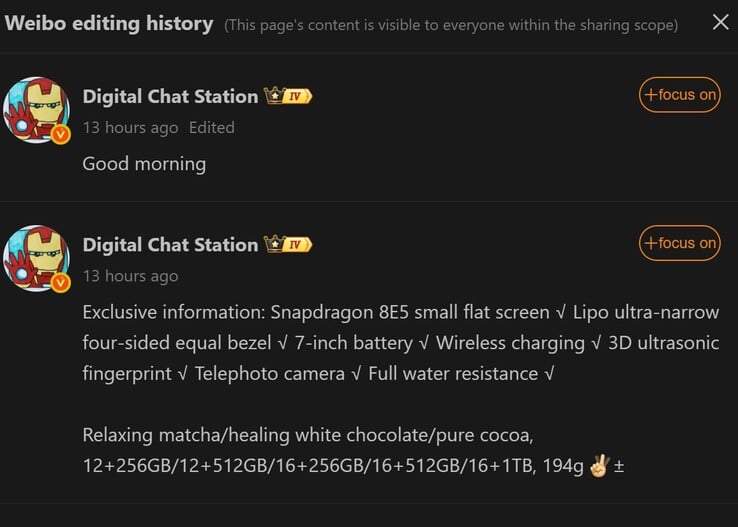The height and width of the screenshot is (527, 738).
Task: Click the Digital Chat Station name above the Exclusive information post
Action: pyautogui.click(x=170, y=245)
